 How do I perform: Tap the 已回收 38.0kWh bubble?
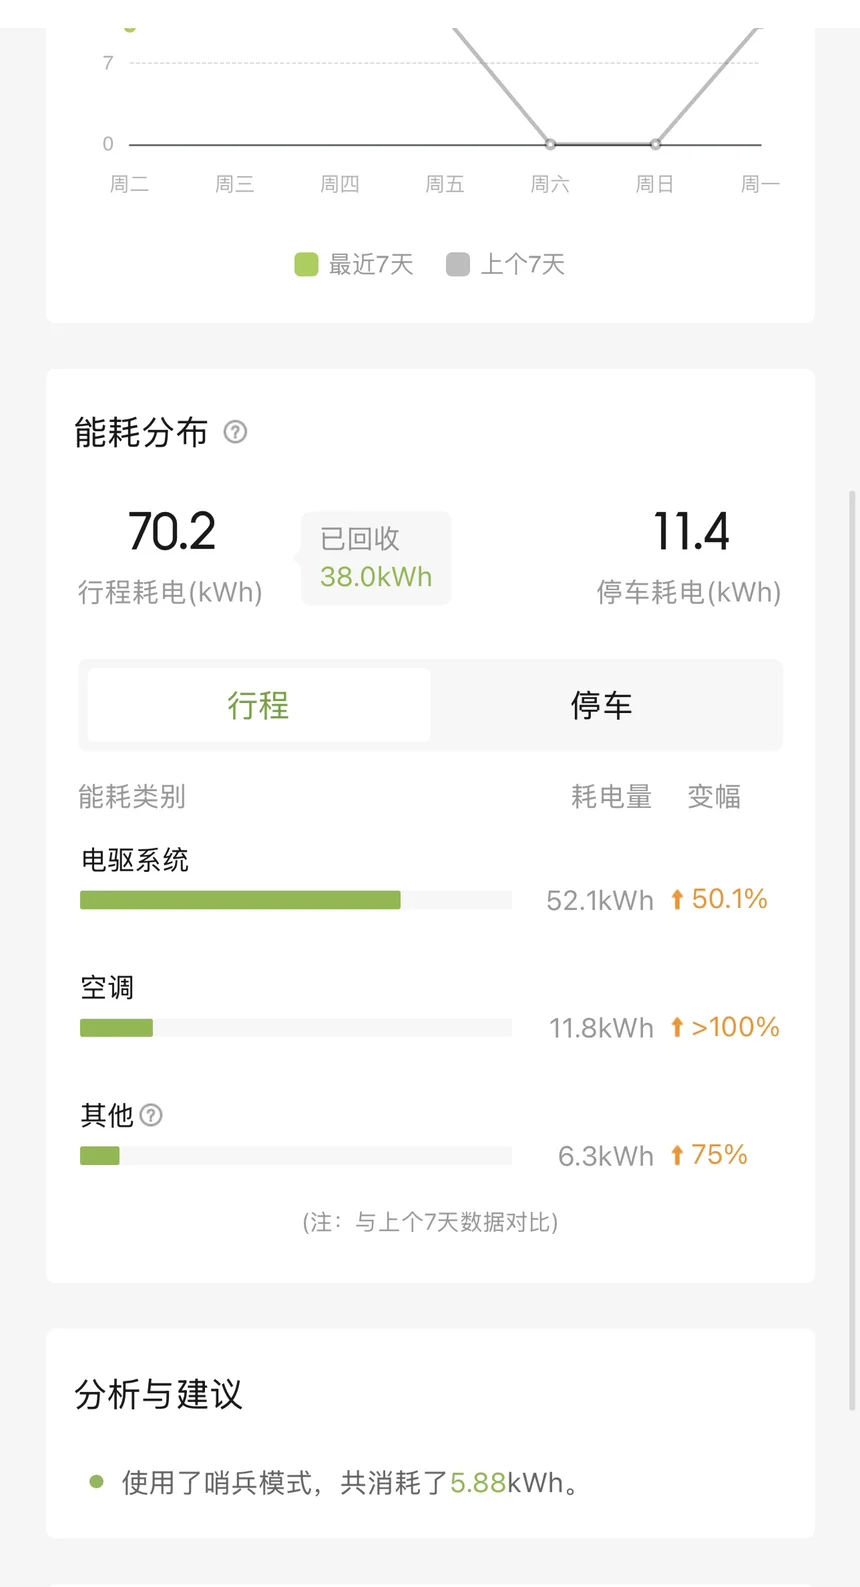[375, 558]
